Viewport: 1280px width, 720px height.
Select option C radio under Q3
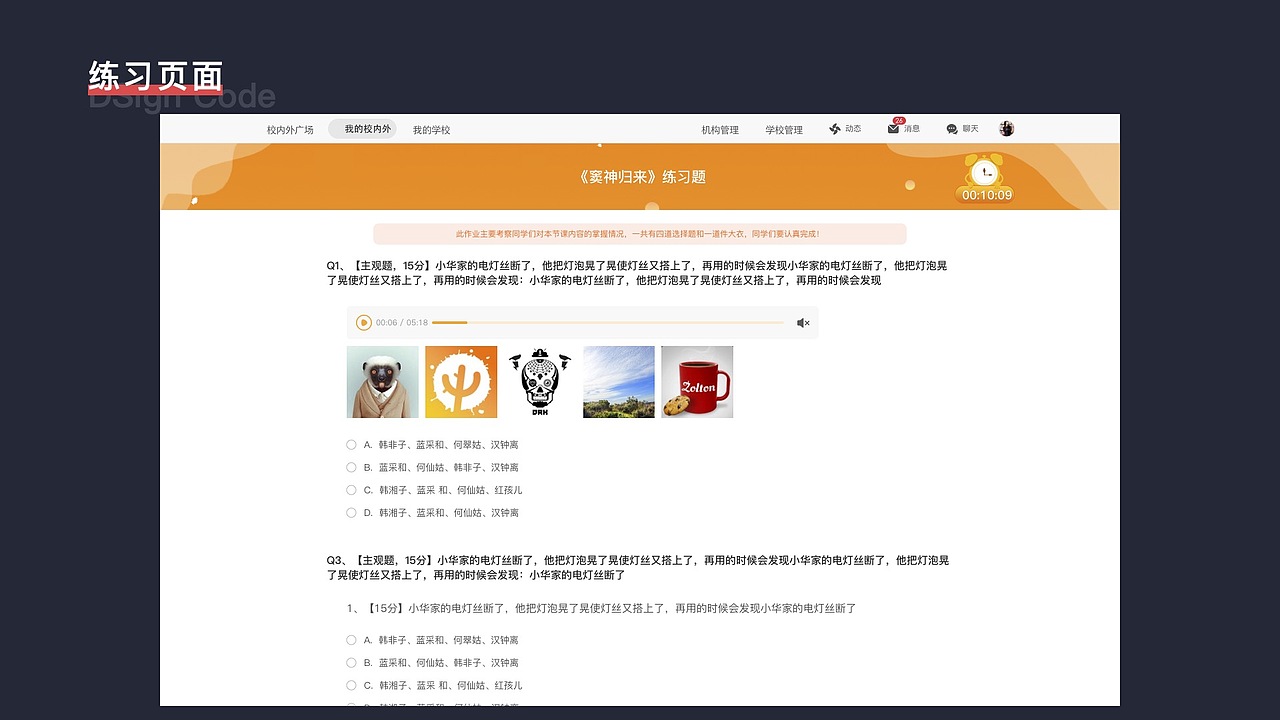351,686
